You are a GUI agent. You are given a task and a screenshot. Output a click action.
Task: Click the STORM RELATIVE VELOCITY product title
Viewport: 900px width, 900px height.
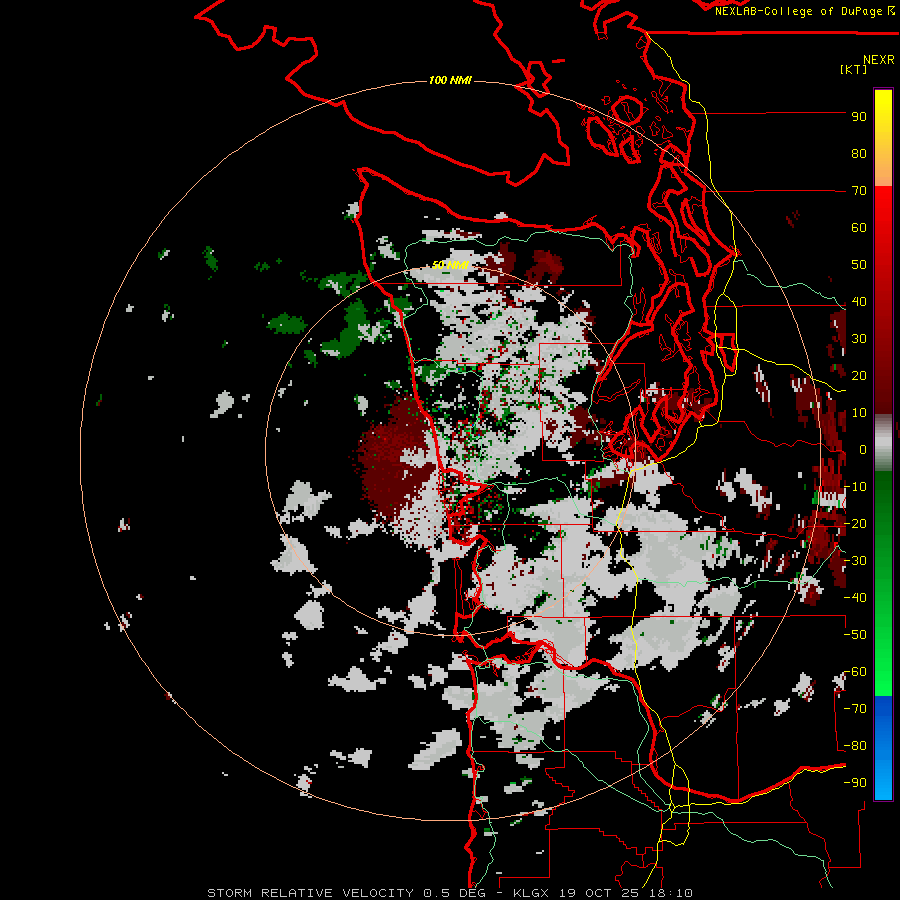[x=311, y=893]
